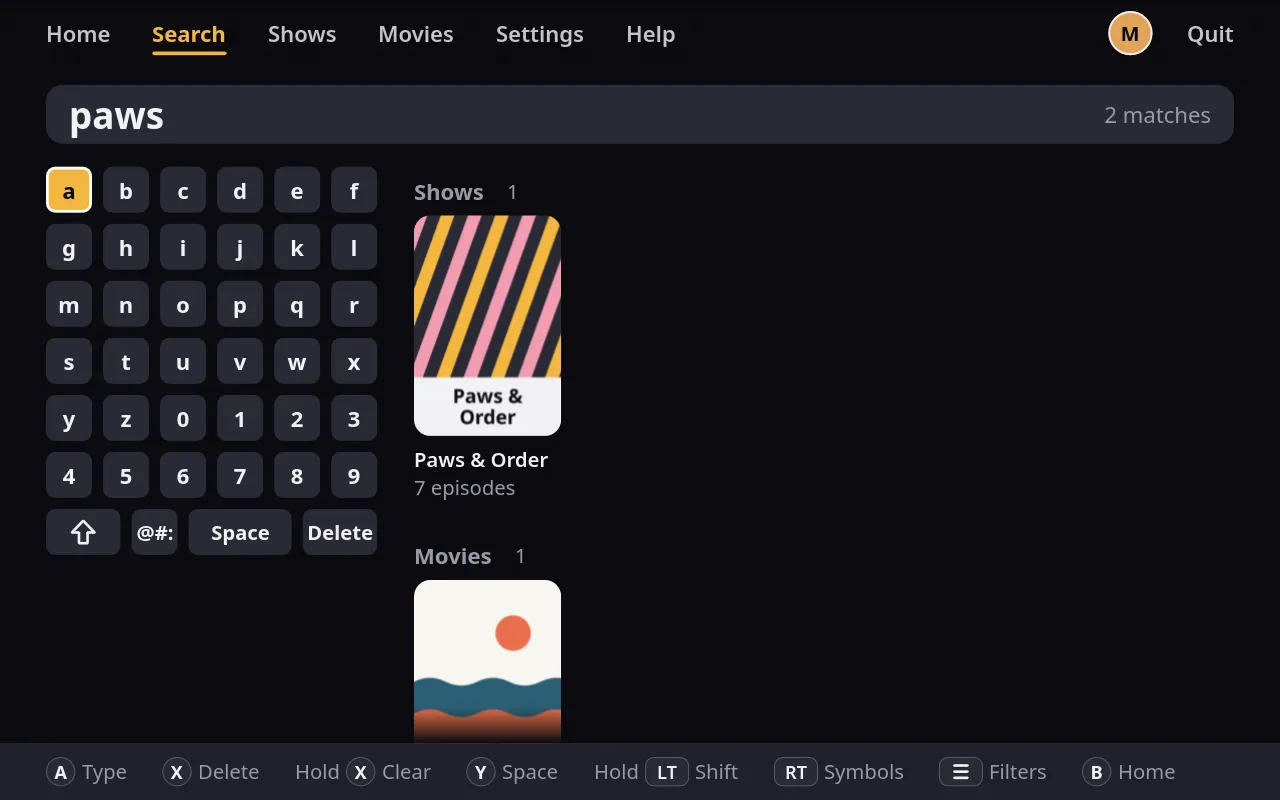Tap the number 2 key
This screenshot has width=1280, height=800.
(x=297, y=418)
